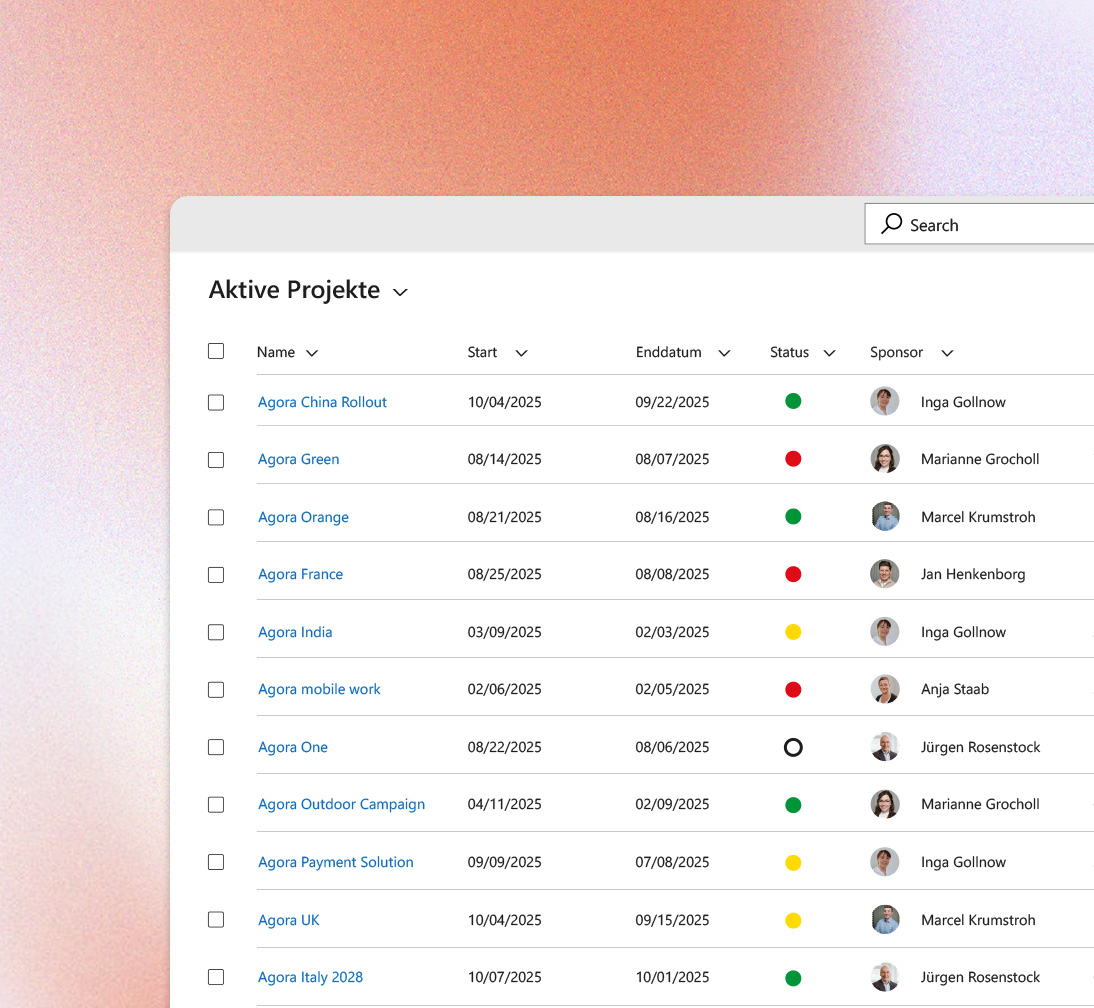Tick the Agora Italy 2028 checkbox
The image size is (1094, 1008).
216,977
